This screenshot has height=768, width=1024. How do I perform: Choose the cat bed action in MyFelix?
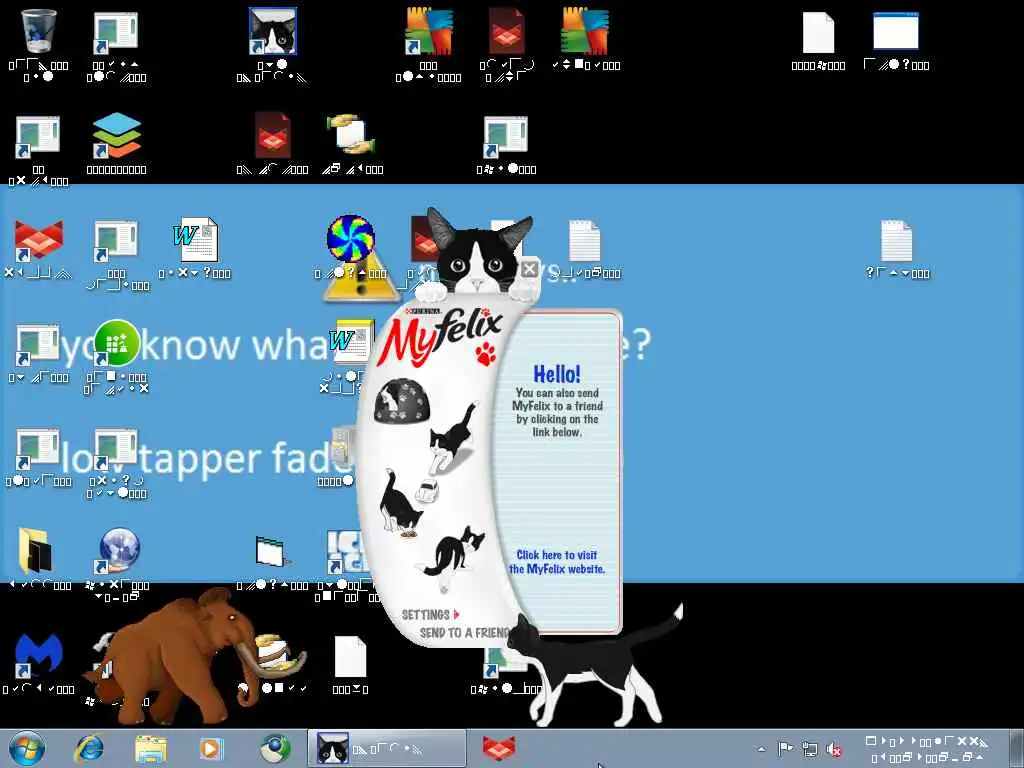(400, 401)
